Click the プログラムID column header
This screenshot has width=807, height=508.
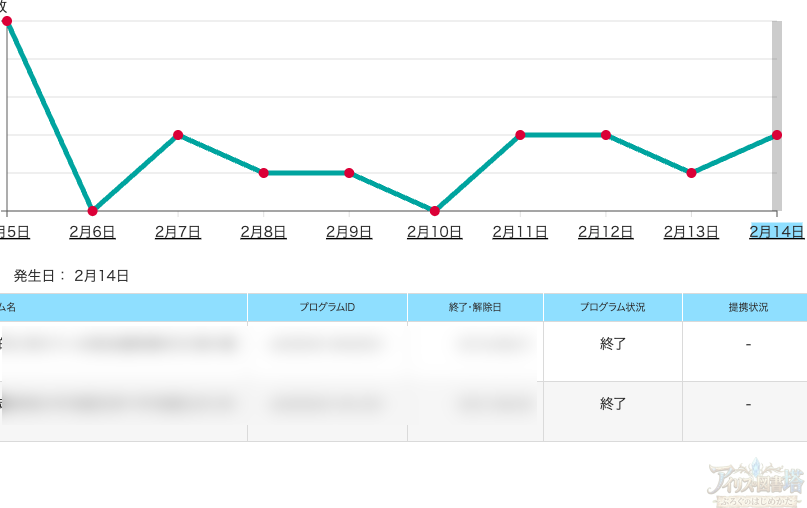point(327,307)
